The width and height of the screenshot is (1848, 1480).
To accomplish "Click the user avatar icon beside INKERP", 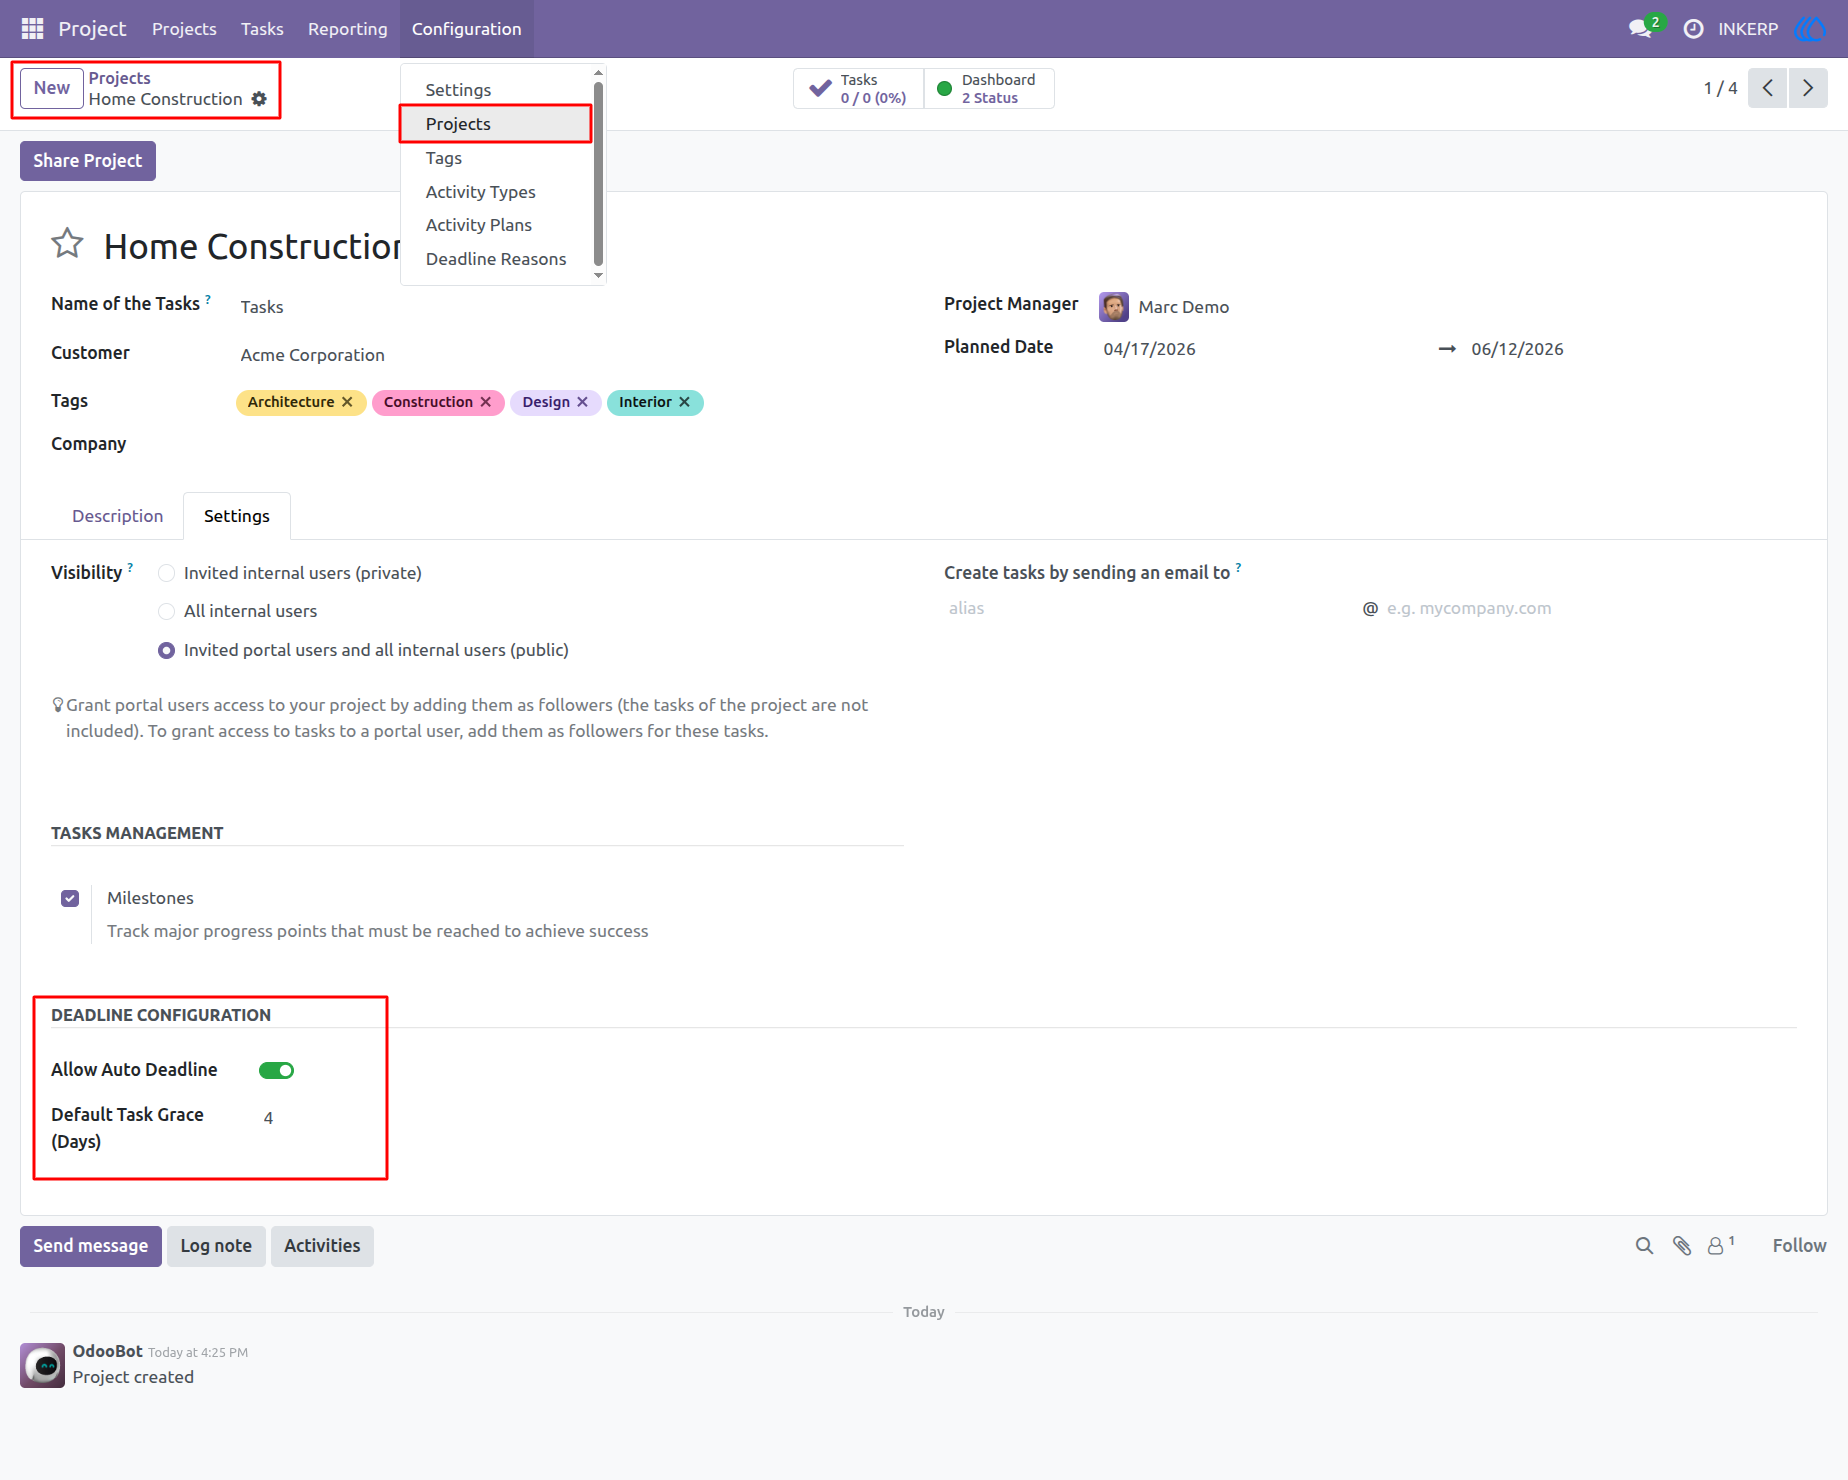I will coord(1811,29).
